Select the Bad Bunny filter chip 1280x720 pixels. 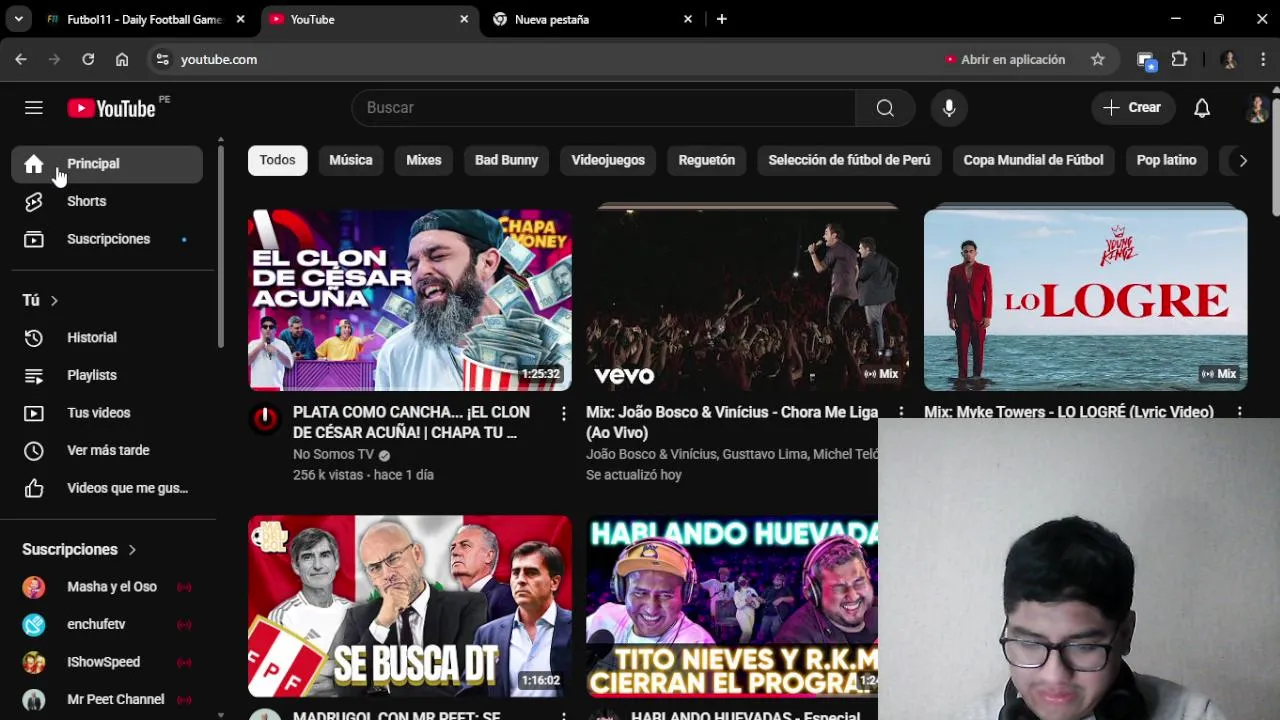506,160
